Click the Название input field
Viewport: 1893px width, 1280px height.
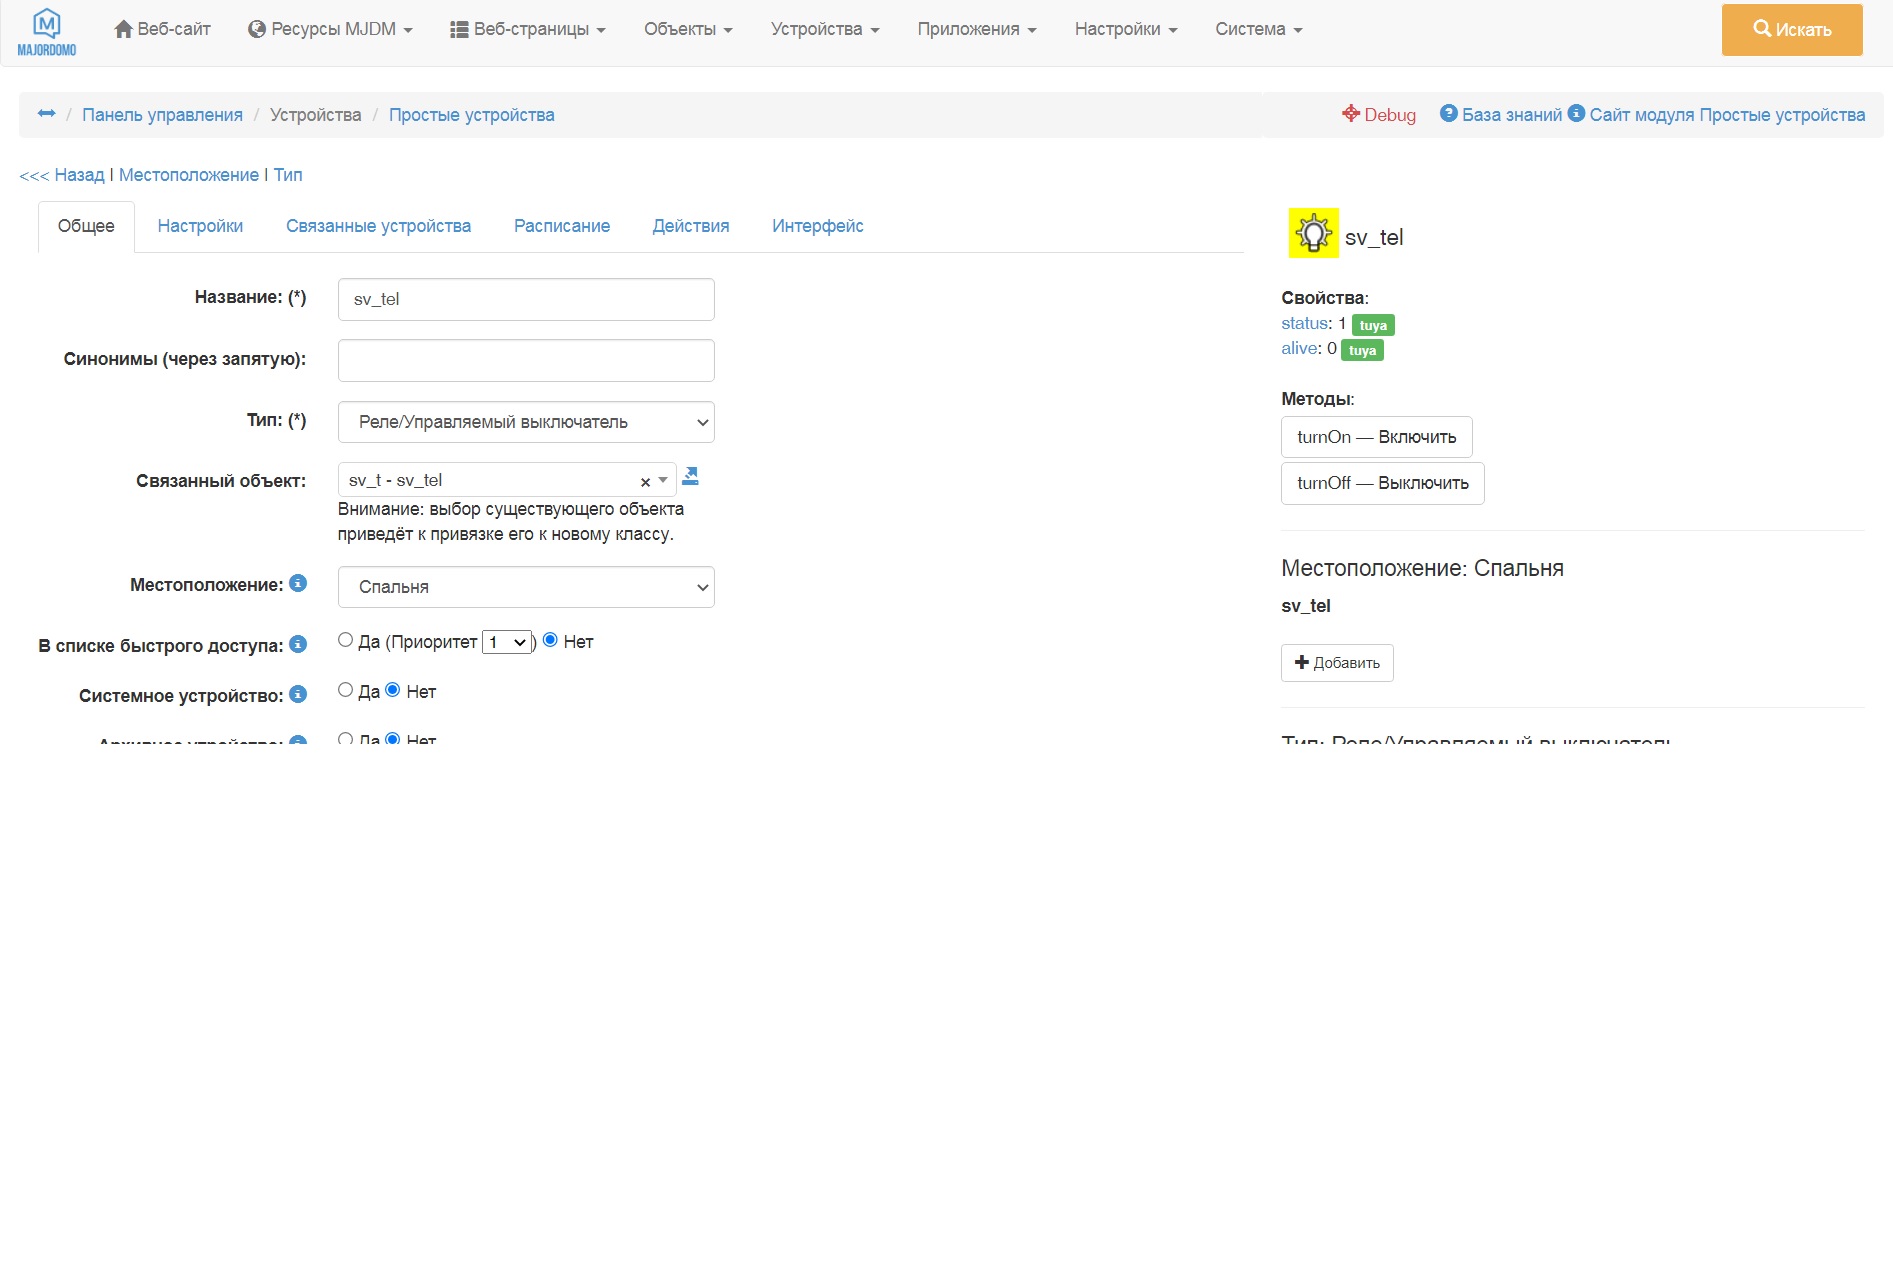526,299
